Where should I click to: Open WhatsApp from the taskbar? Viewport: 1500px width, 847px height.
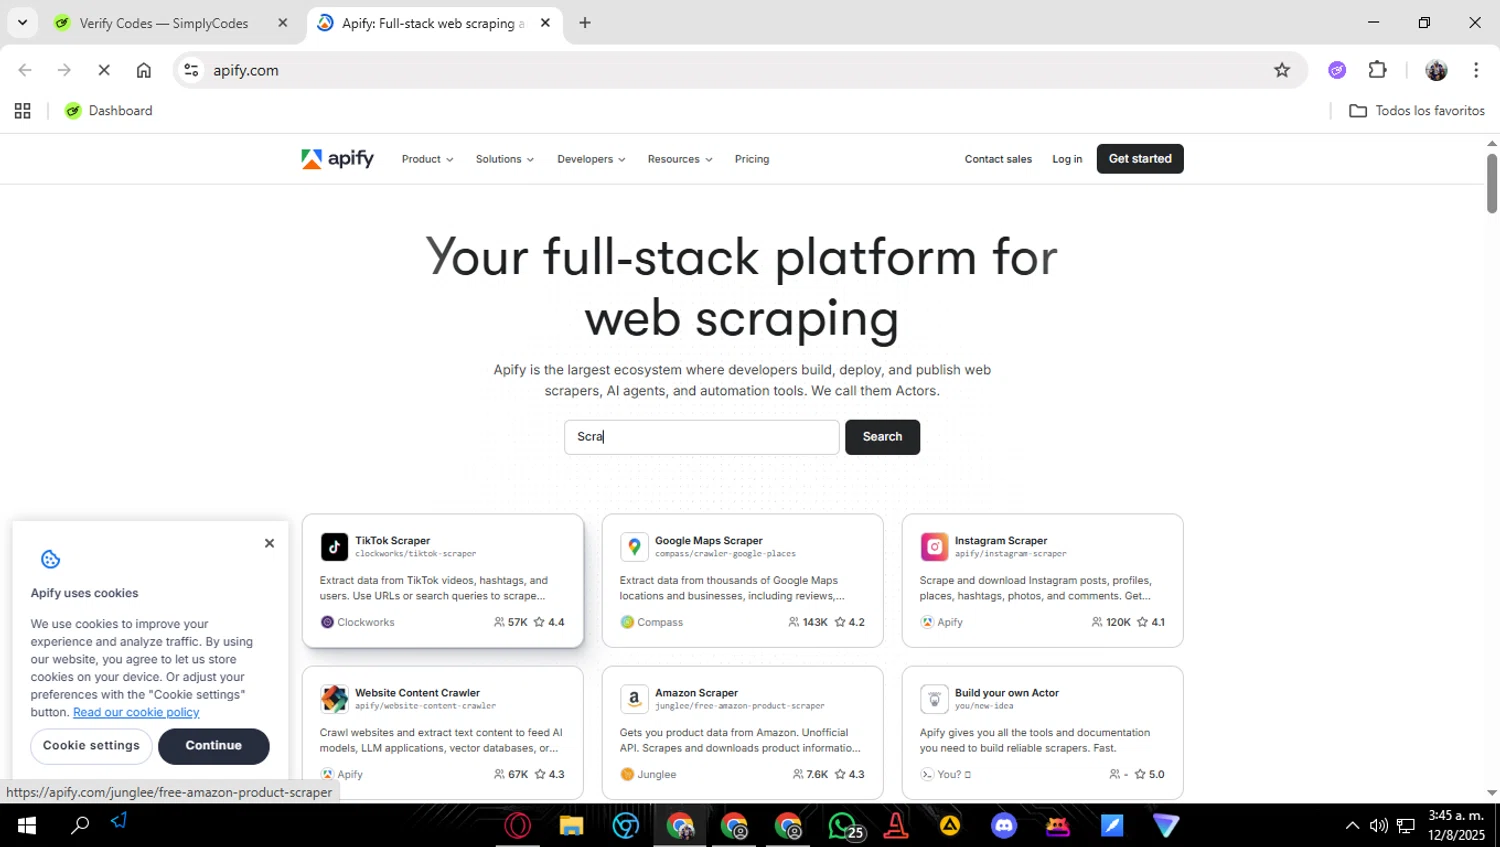point(843,826)
